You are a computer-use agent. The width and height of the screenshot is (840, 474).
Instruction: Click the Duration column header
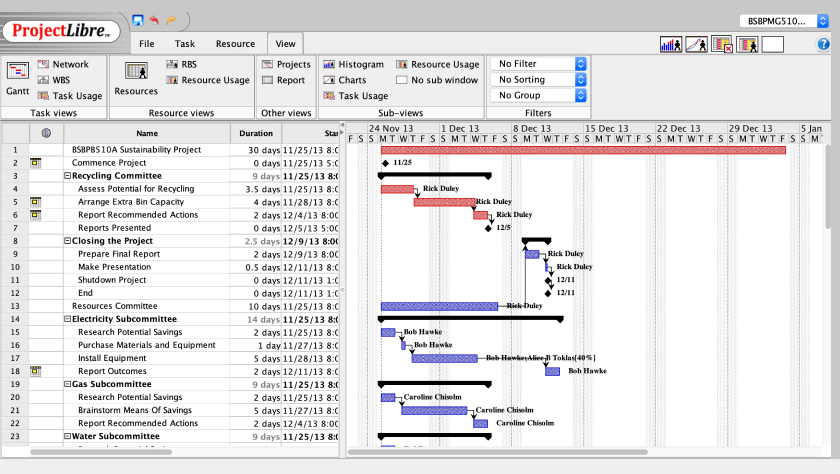(256, 133)
